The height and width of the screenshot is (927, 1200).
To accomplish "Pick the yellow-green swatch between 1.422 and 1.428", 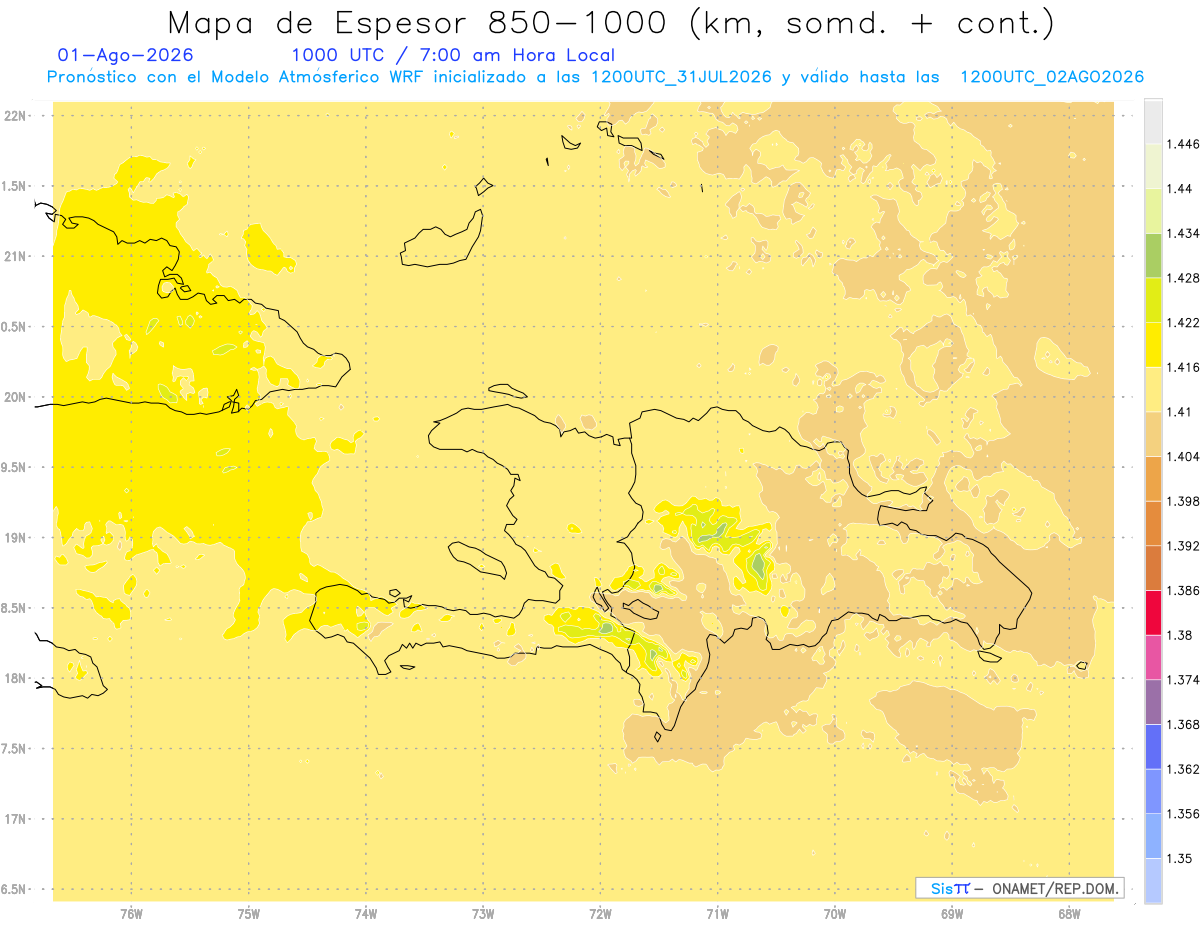I will pyautogui.click(x=1153, y=299).
